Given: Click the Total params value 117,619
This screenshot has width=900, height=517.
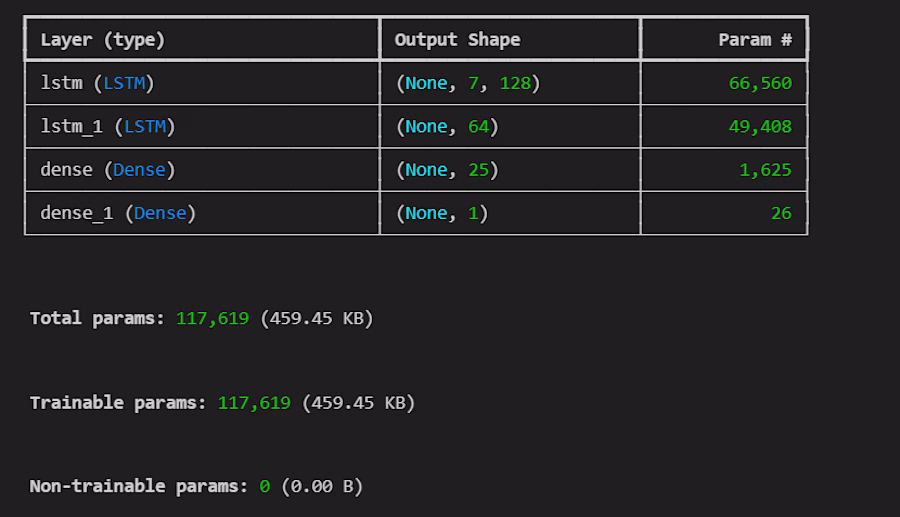Looking at the screenshot, I should pos(212,318).
